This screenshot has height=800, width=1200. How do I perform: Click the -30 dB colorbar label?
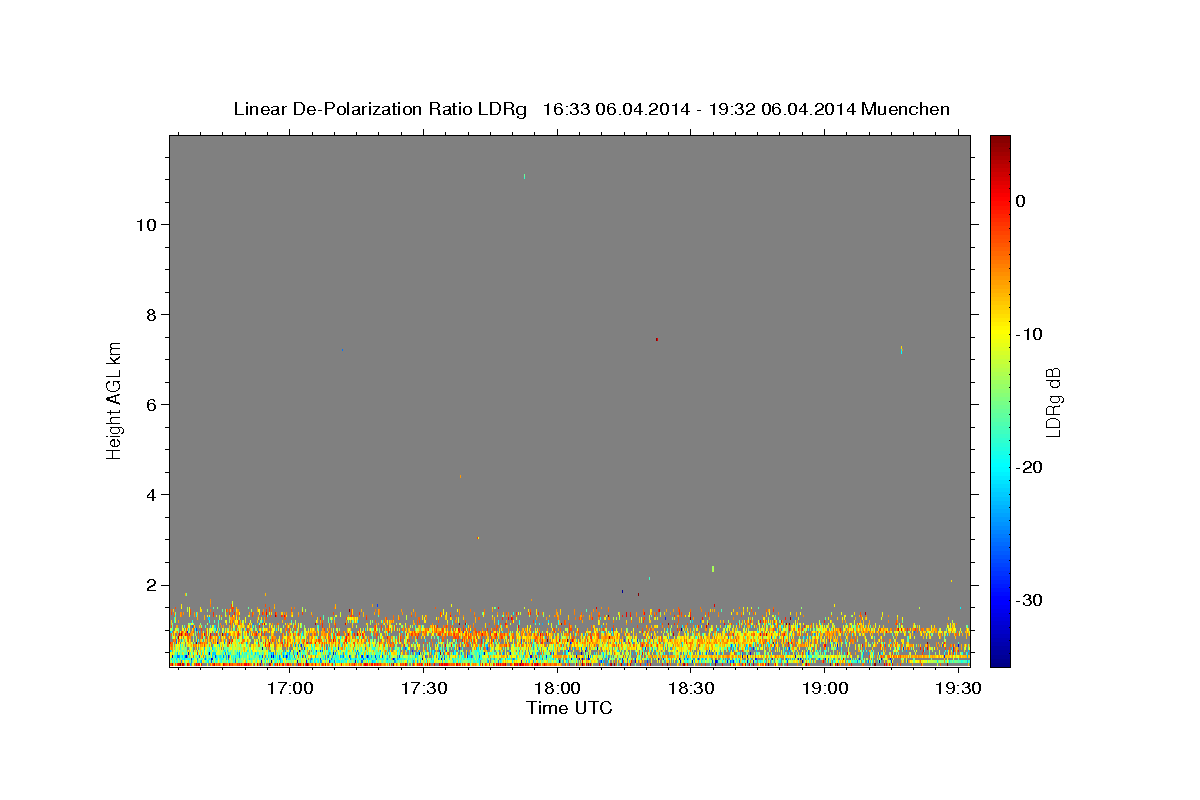1030,600
